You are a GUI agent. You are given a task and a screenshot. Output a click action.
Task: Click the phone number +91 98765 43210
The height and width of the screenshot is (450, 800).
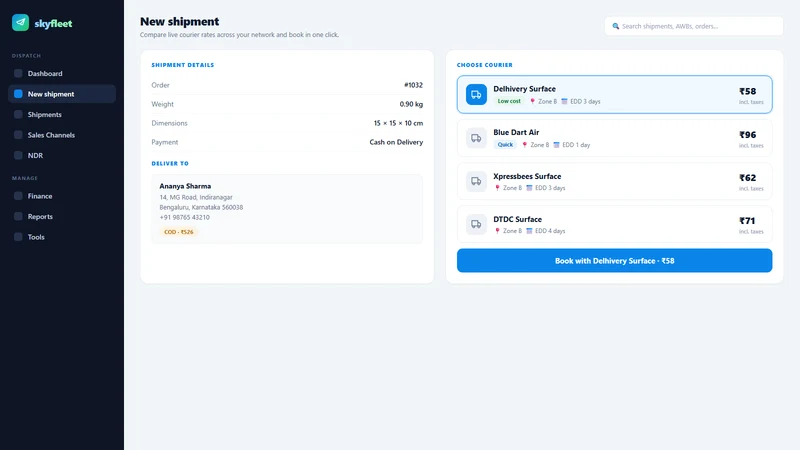click(185, 217)
